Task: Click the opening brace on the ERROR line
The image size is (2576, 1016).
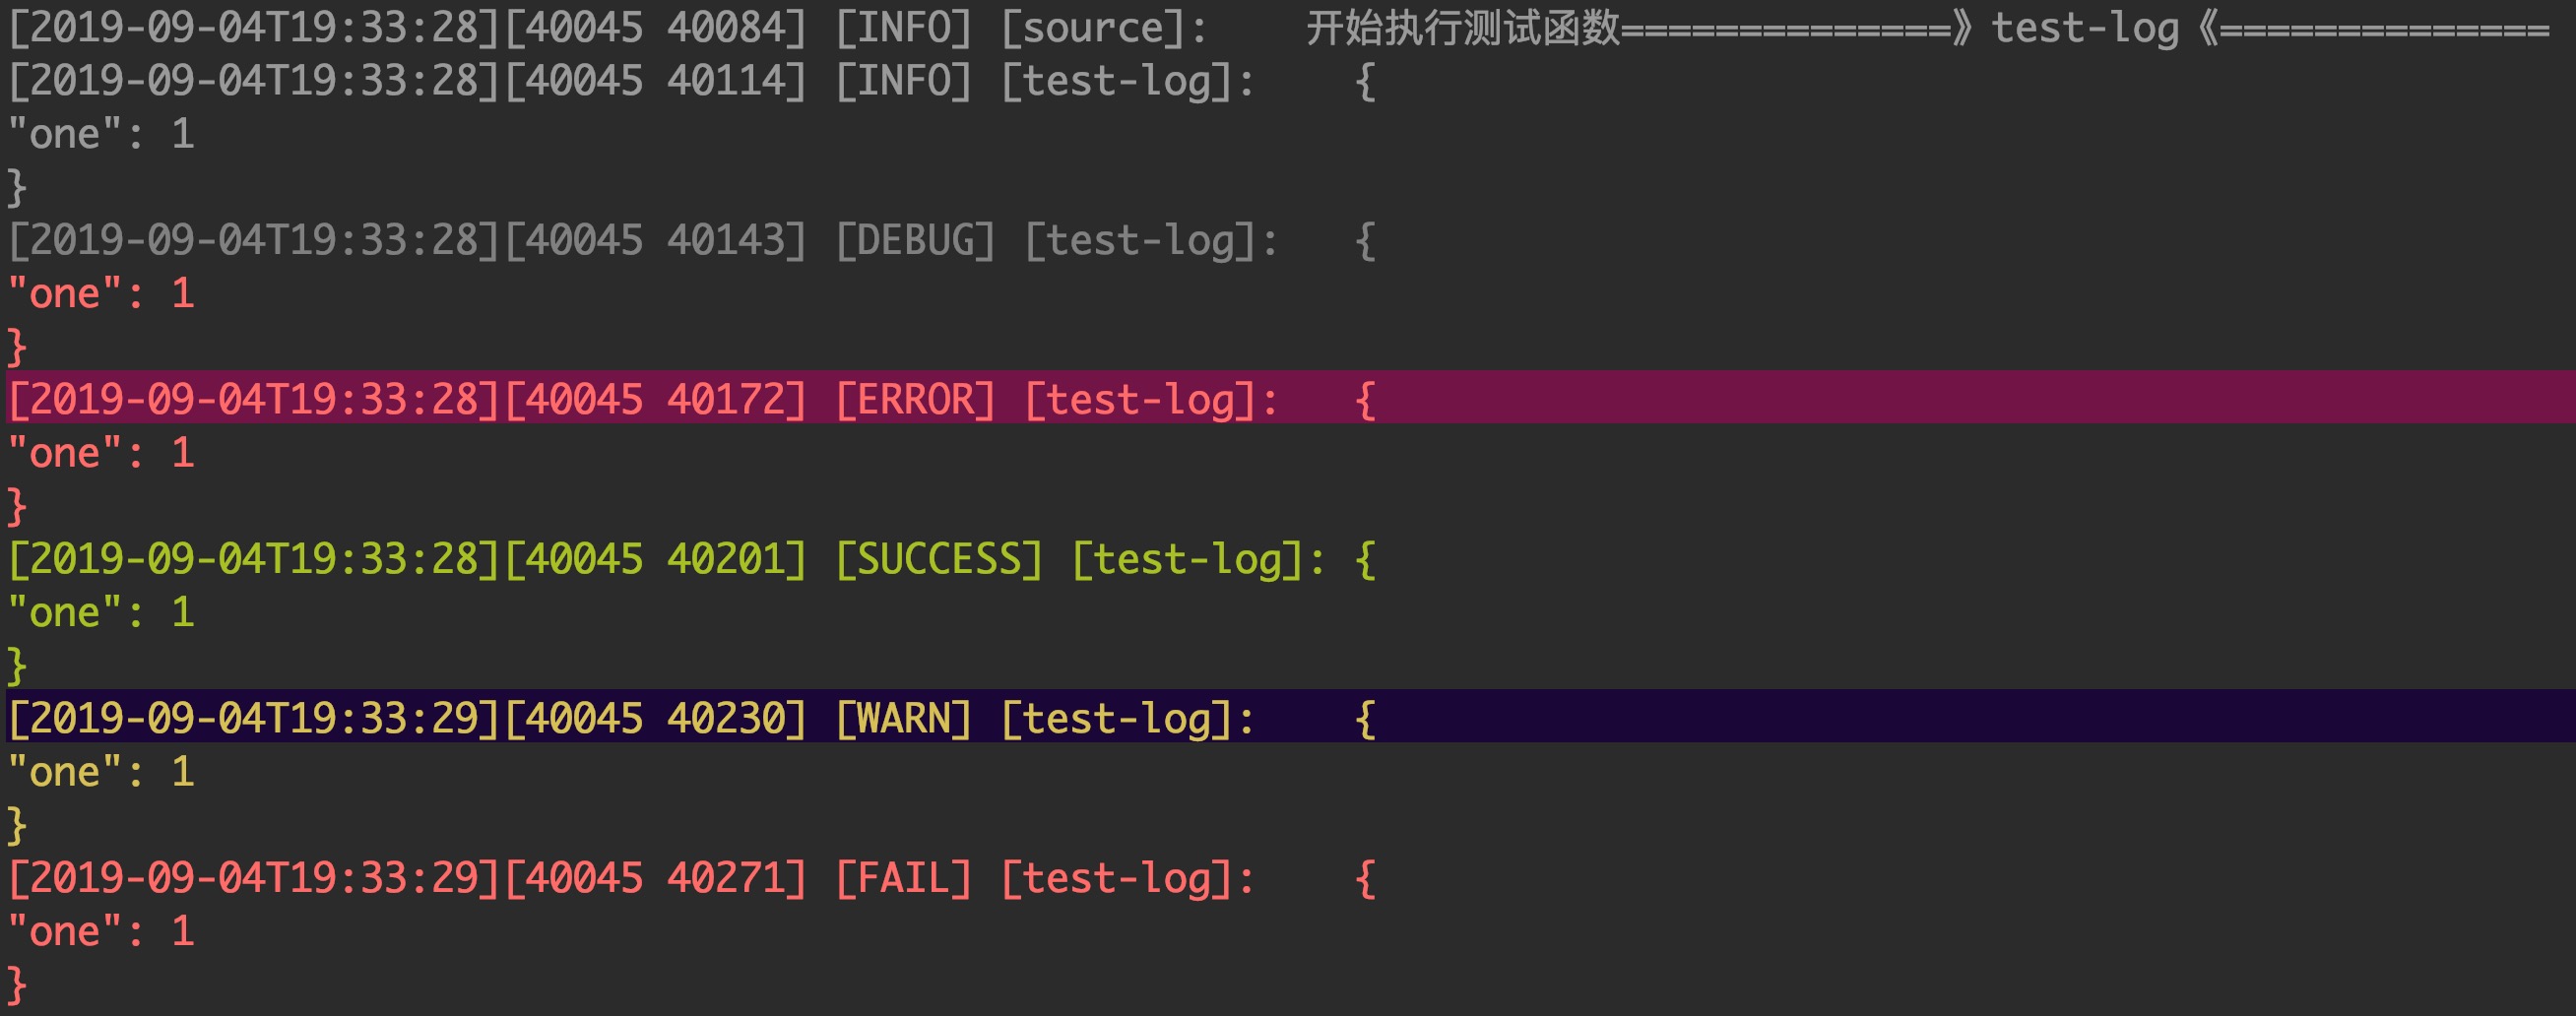Action: [1365, 400]
